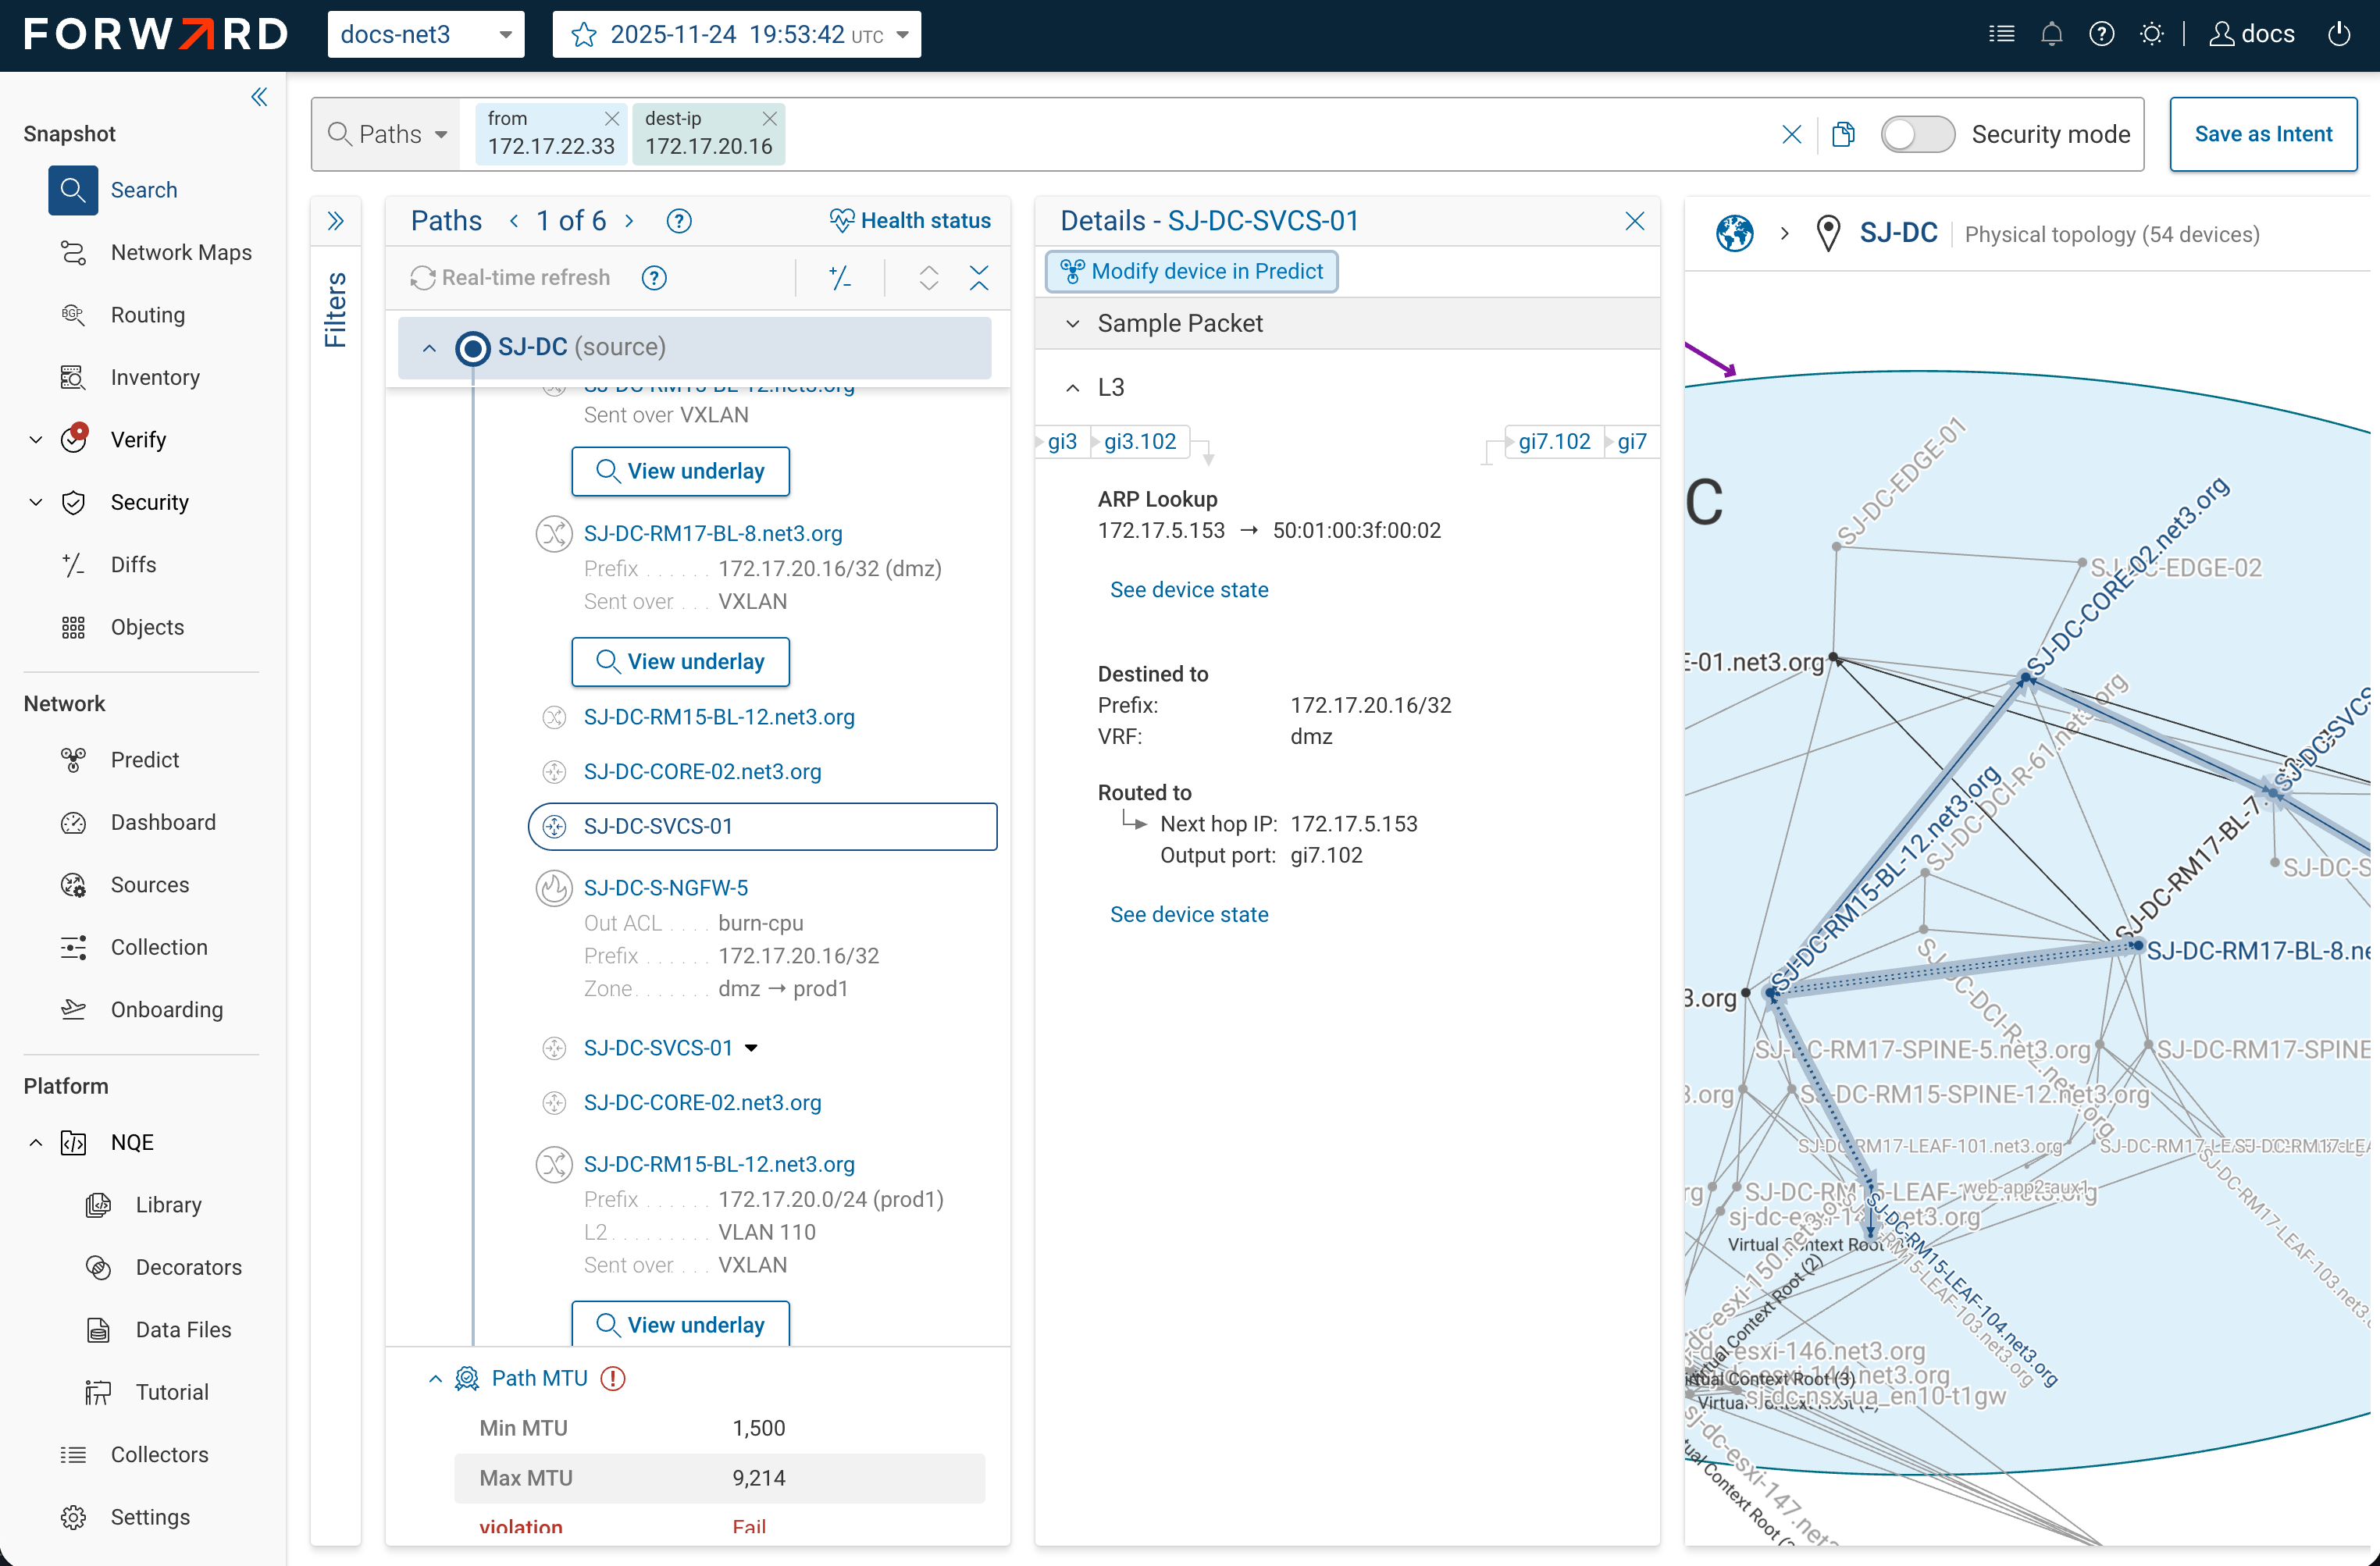Click the power logout icon
Image resolution: width=2380 pixels, height=1566 pixels.
(2339, 34)
